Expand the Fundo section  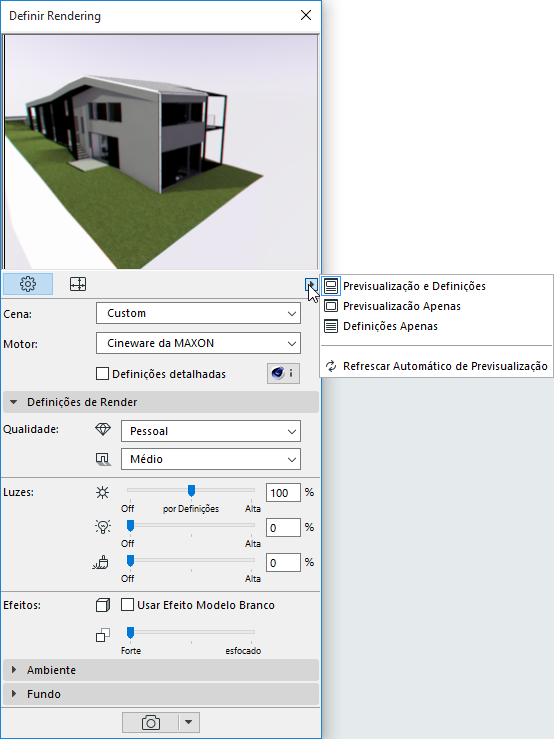[161, 694]
